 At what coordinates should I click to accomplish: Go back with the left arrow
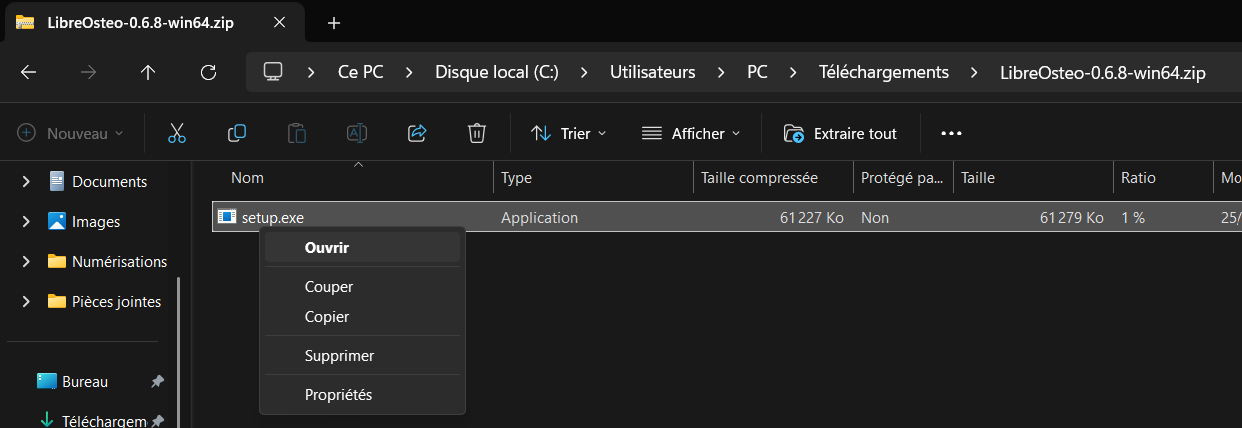29,72
